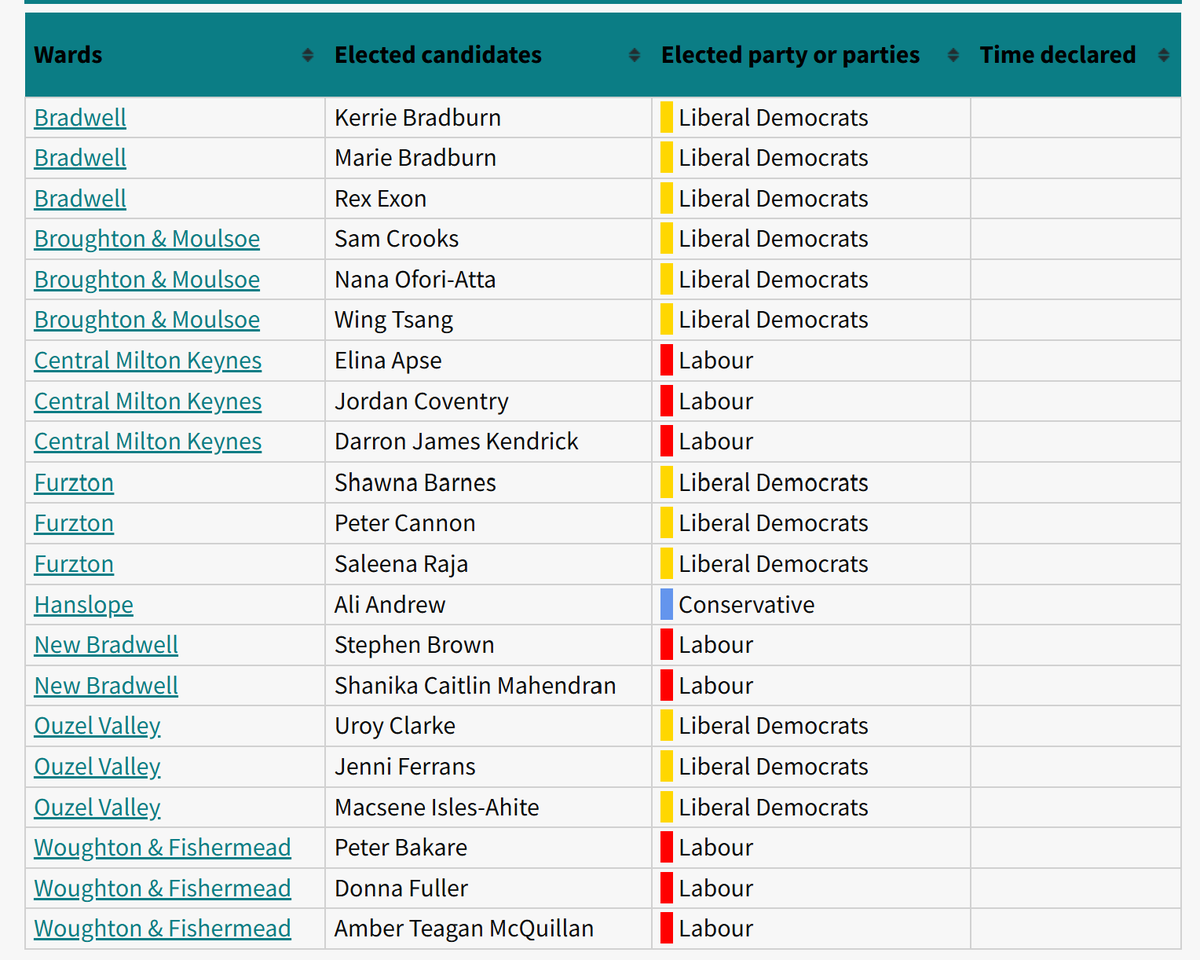
Task: Sort by Elected candidates column arrows
Action: click(x=634, y=56)
